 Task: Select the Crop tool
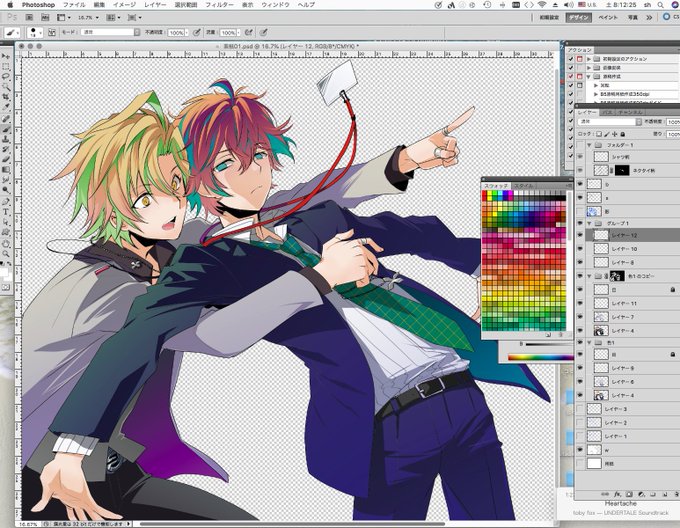[x=6, y=96]
